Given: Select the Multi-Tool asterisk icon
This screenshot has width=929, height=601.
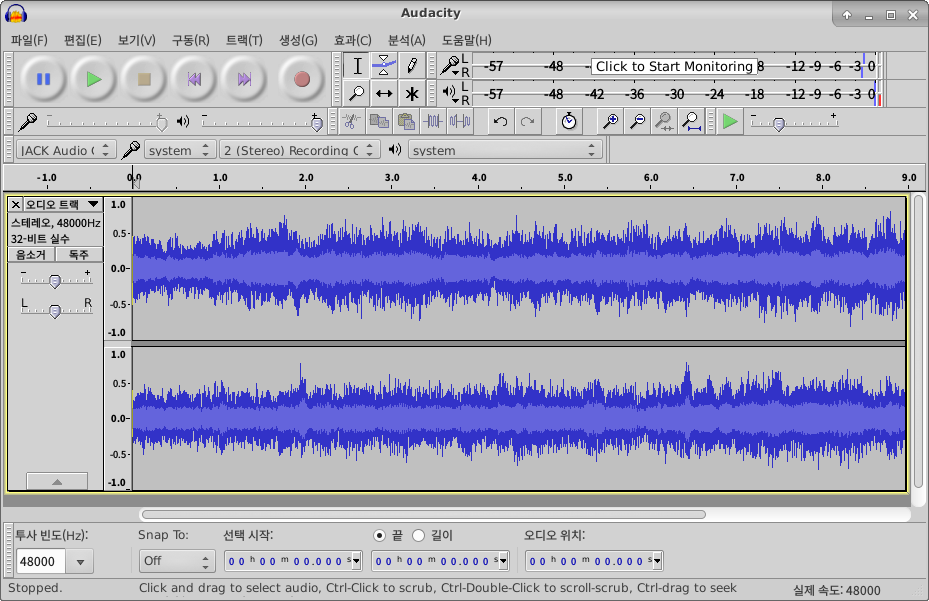Looking at the screenshot, I should pyautogui.click(x=411, y=93).
